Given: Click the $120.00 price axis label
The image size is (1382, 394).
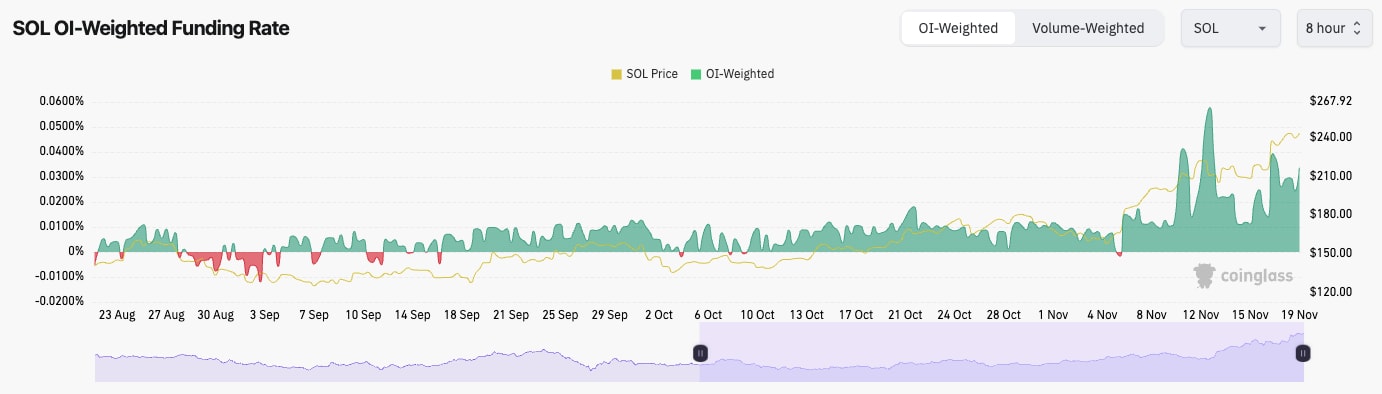Looking at the screenshot, I should (1330, 292).
